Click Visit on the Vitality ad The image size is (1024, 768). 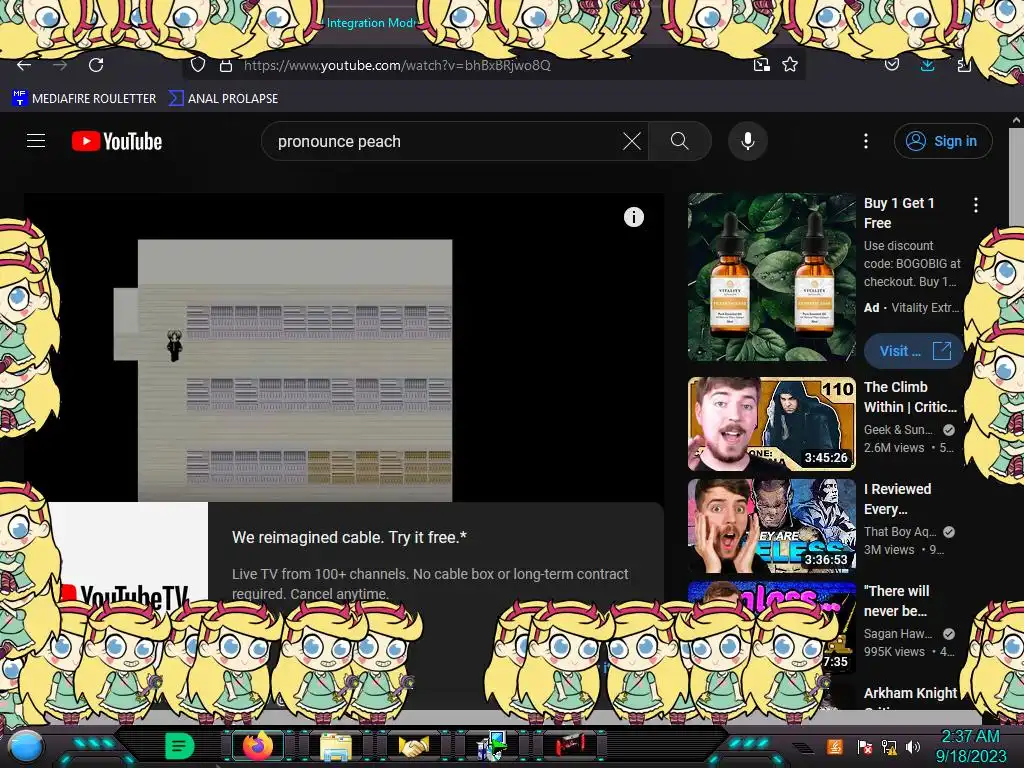point(912,351)
